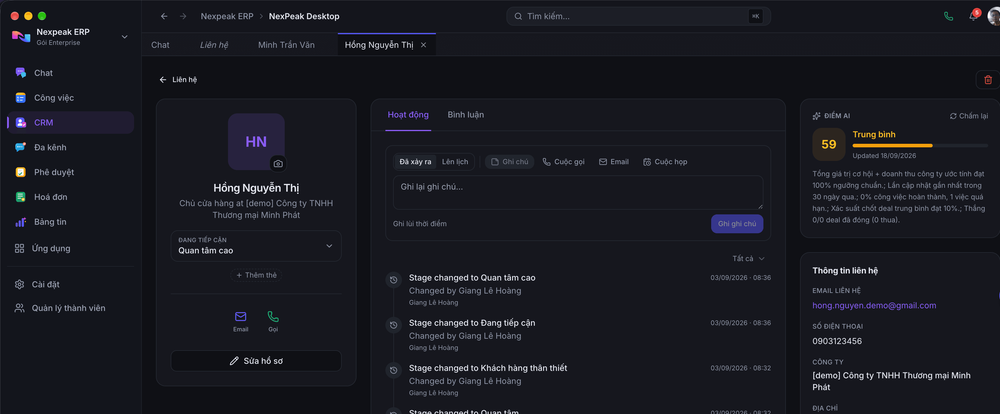Close the Hồng Nguyễn Thị tab
Viewport: 1000px width, 414px height.
[x=423, y=45]
